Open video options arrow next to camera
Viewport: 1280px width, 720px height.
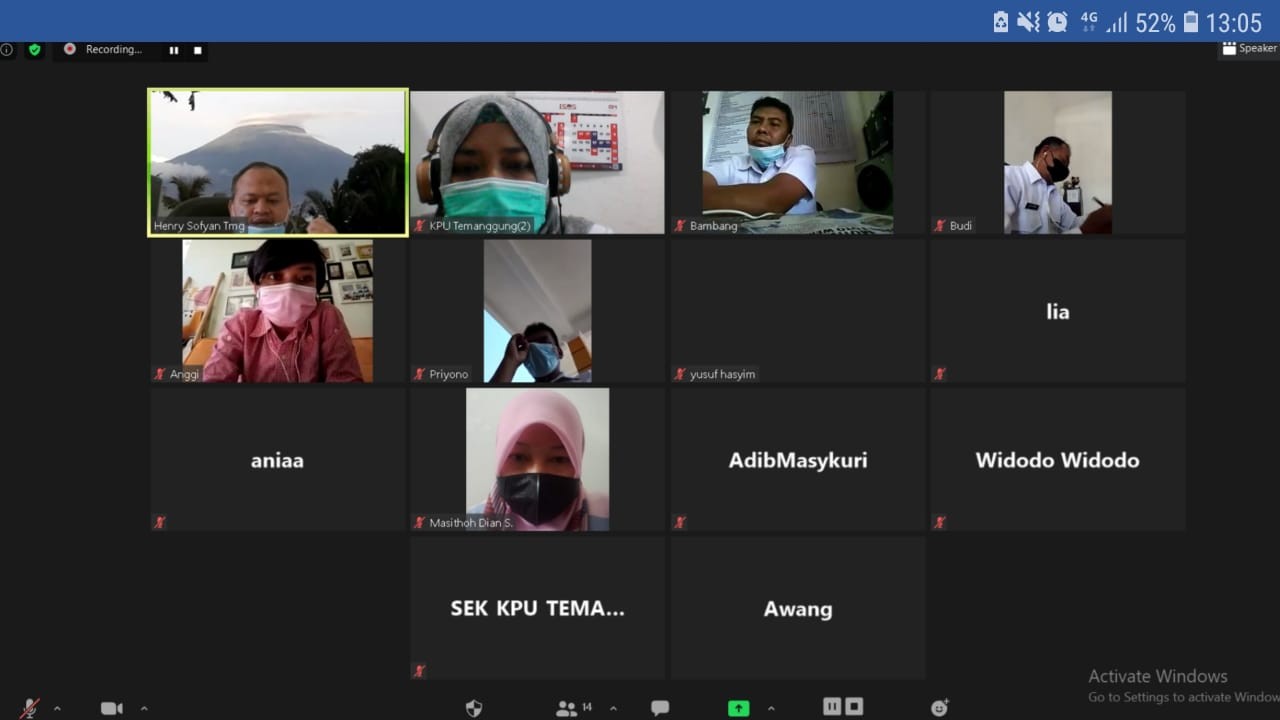(144, 708)
